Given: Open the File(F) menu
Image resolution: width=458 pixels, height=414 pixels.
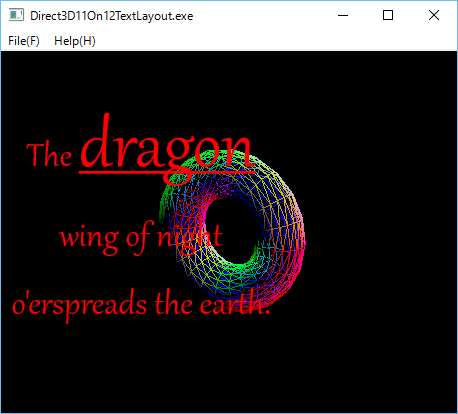Looking at the screenshot, I should pos(24,41).
